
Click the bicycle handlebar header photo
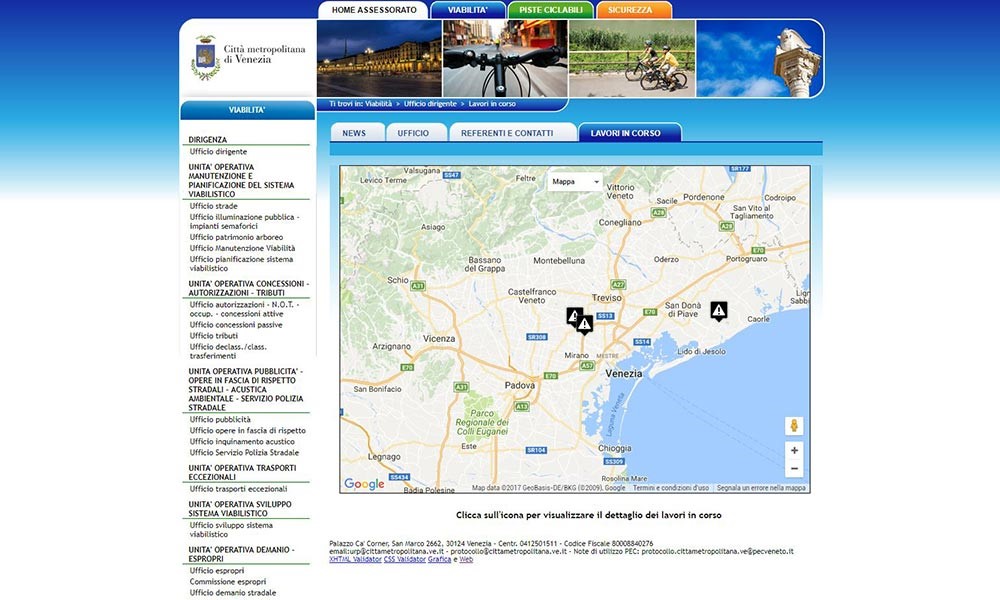(505, 58)
